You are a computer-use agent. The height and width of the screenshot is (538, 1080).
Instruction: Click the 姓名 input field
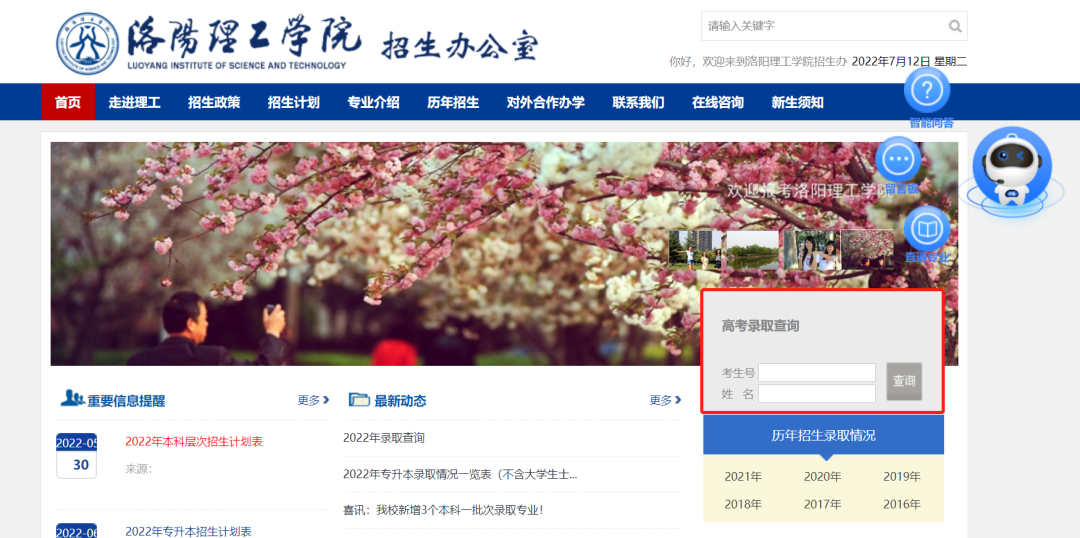click(x=817, y=393)
